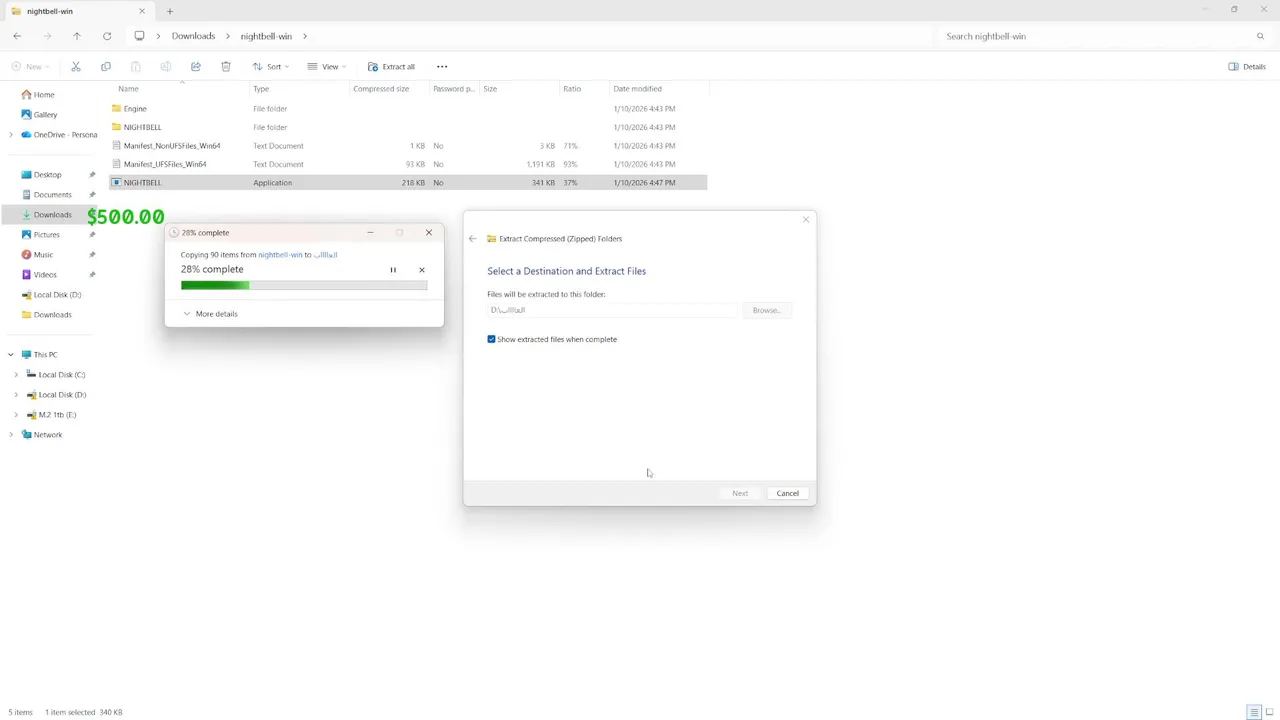This screenshot has width=1280, height=720.
Task: Click the search magnifier icon
Action: (1260, 36)
